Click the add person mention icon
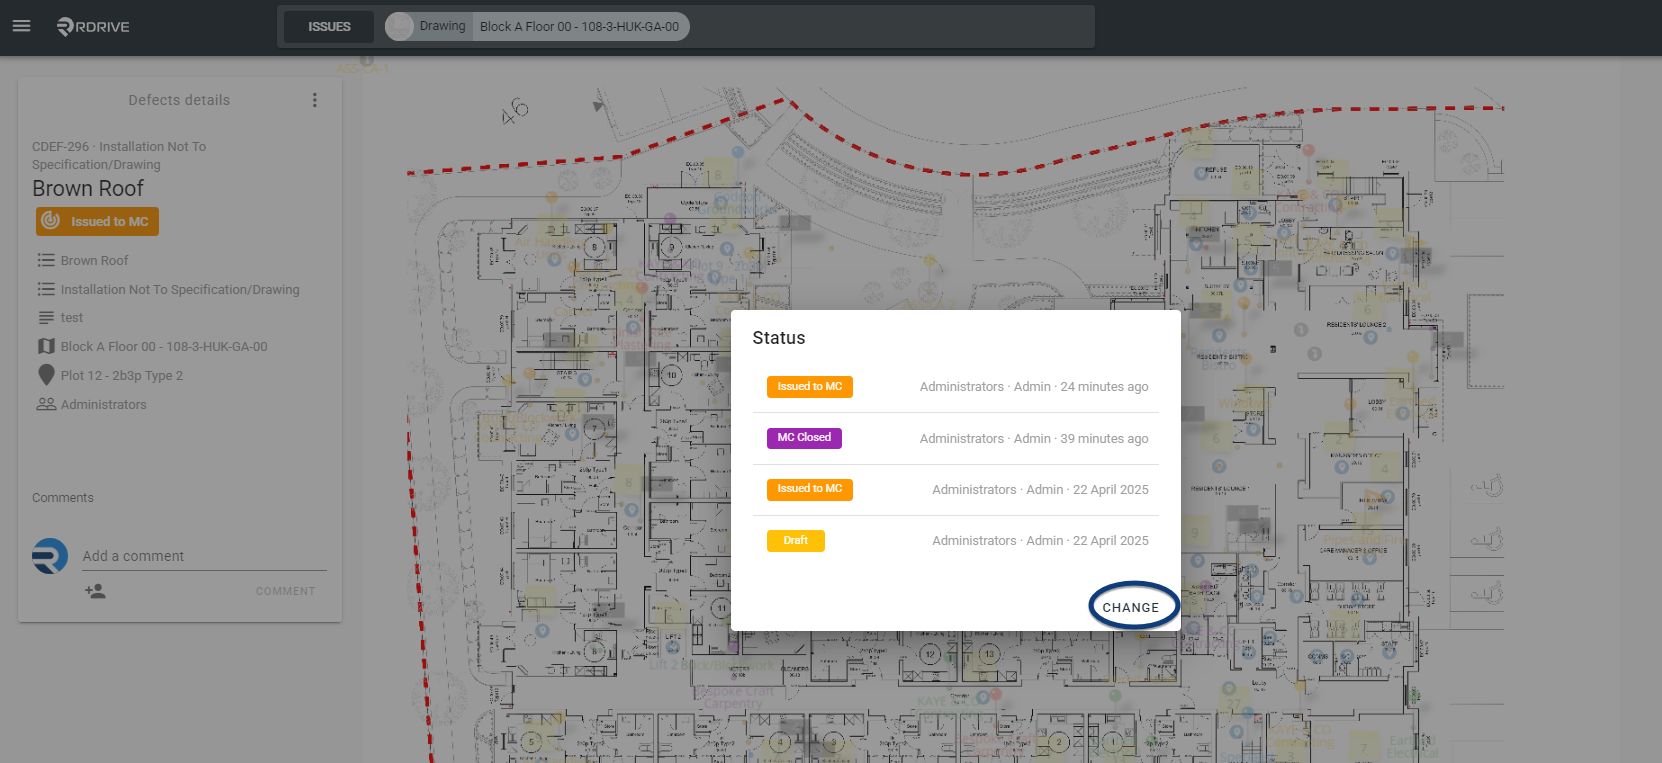1662x763 pixels. pos(96,591)
